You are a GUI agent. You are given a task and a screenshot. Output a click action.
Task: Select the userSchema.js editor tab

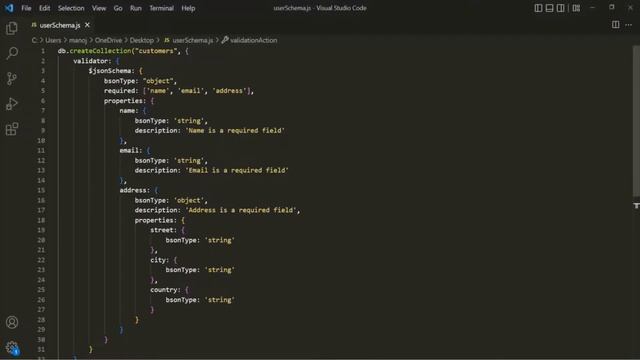point(60,25)
